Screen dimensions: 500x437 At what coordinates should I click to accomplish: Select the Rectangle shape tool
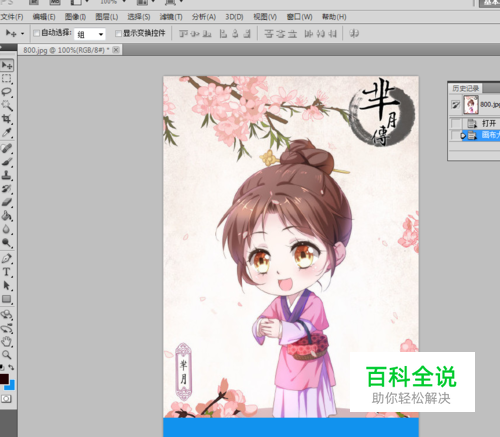click(x=7, y=299)
